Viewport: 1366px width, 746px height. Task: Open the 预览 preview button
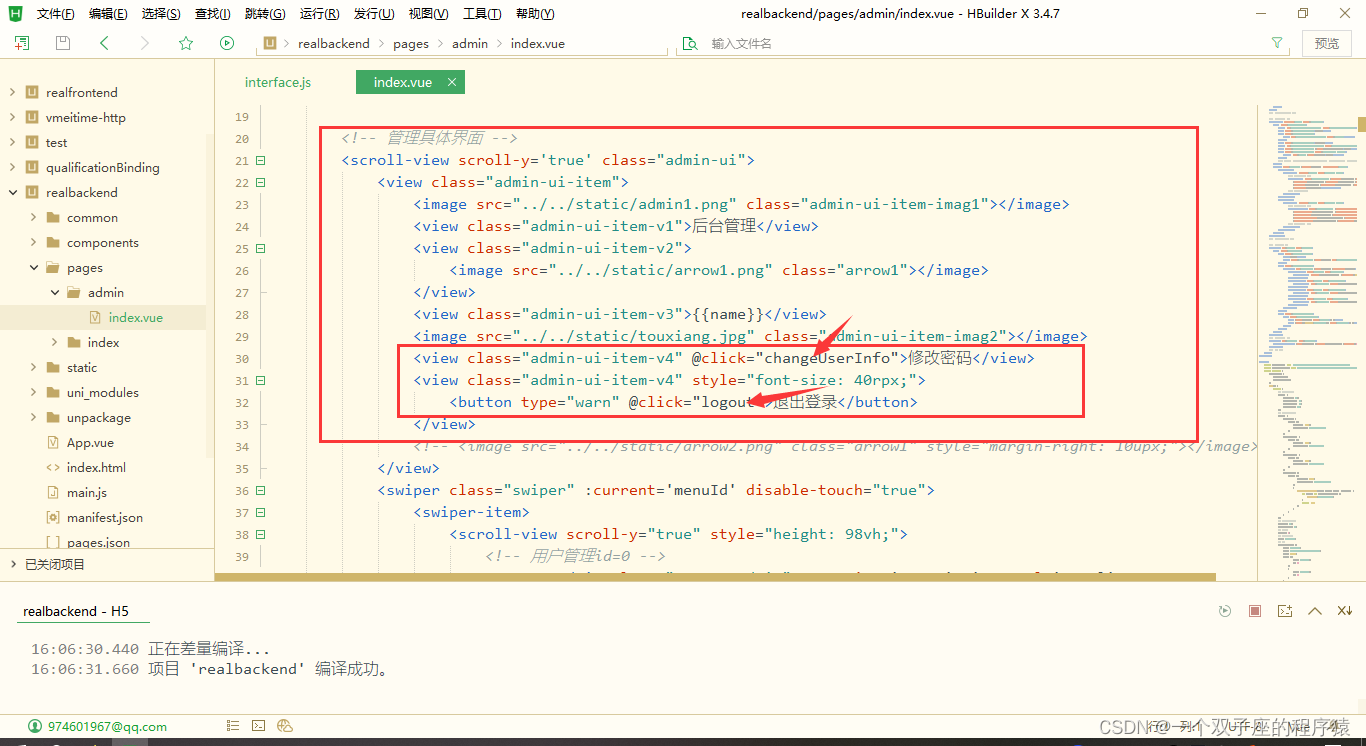1327,43
